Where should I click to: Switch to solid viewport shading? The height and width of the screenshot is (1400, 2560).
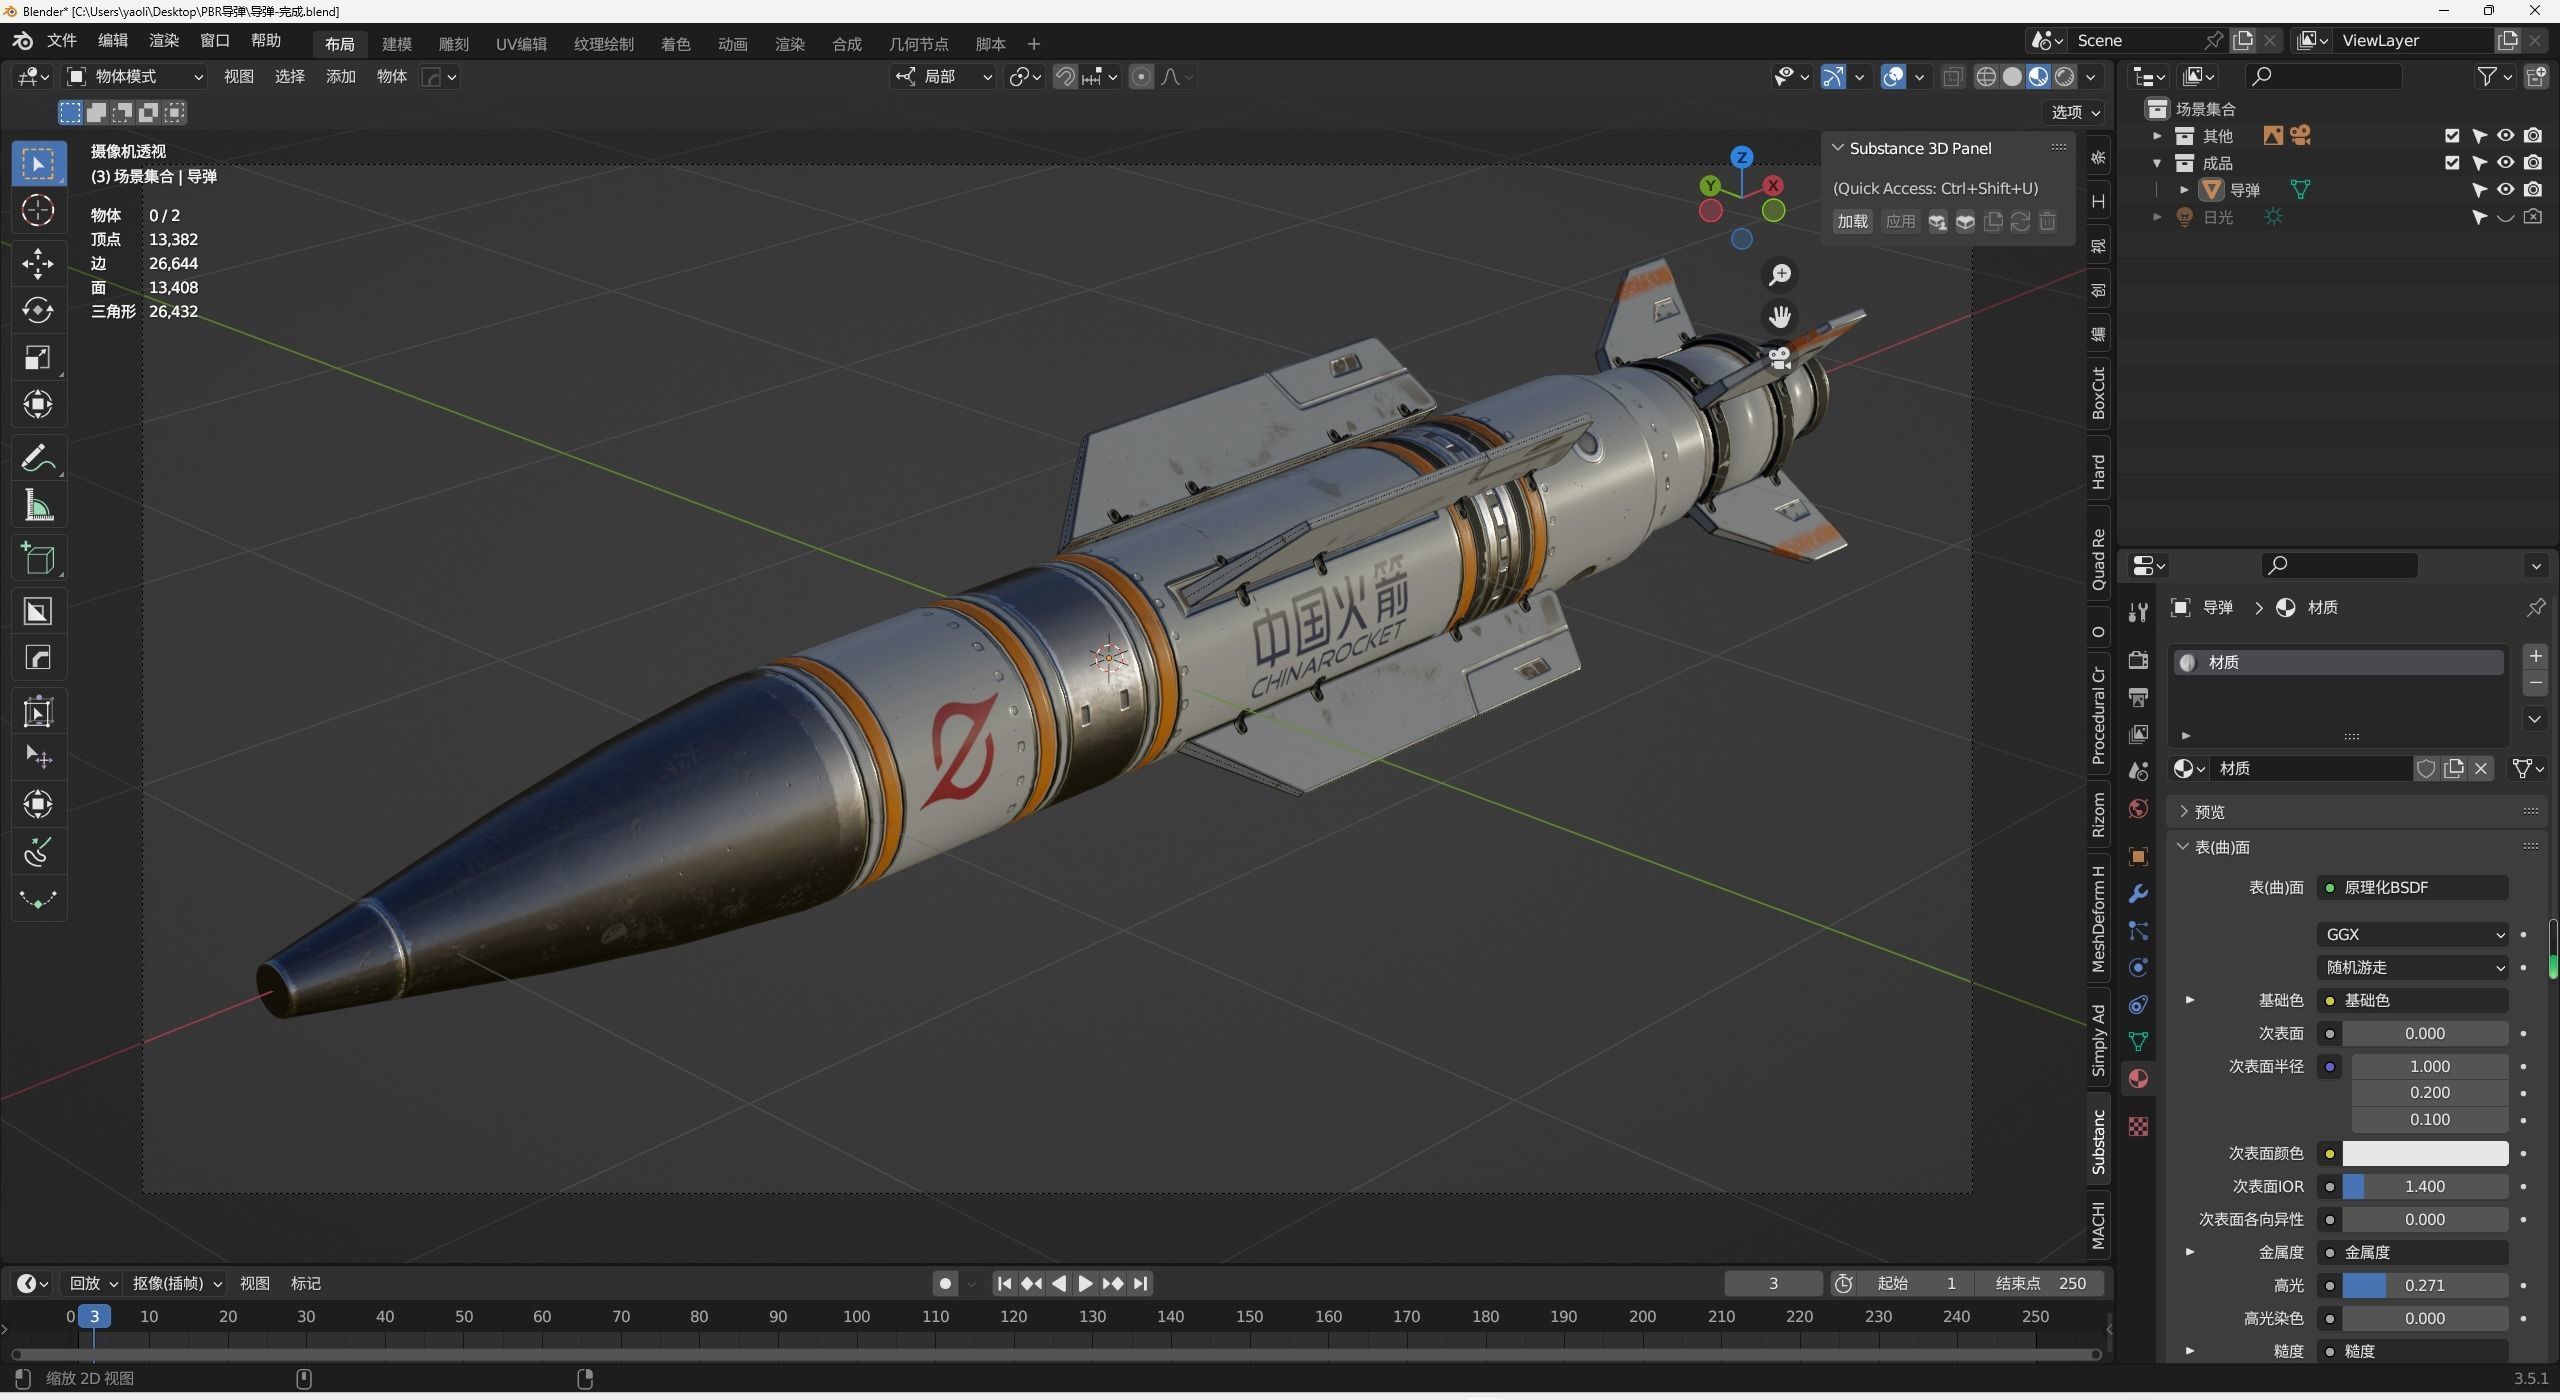[x=2012, y=77]
